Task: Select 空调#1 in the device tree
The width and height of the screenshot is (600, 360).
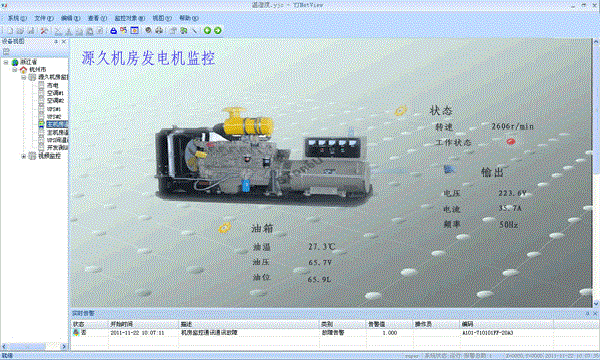Action: [55, 93]
